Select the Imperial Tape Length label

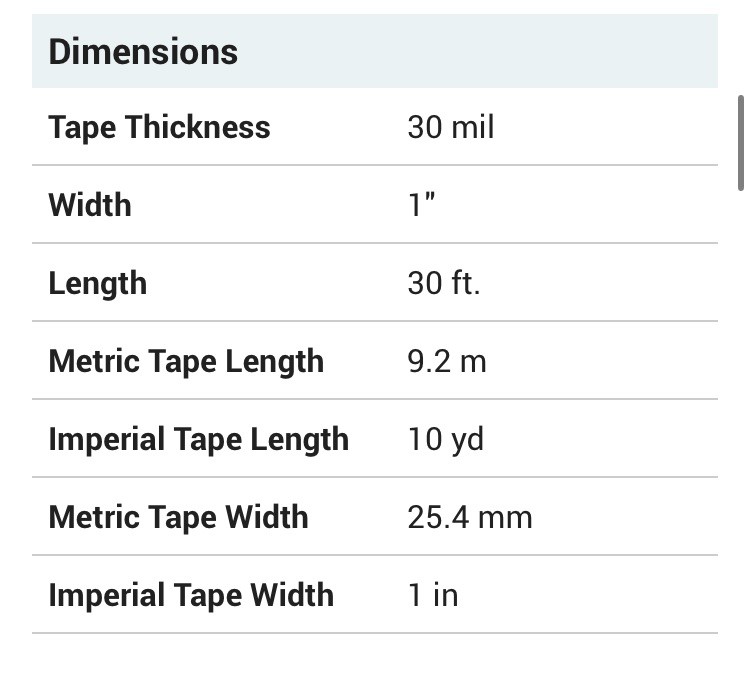point(198,439)
